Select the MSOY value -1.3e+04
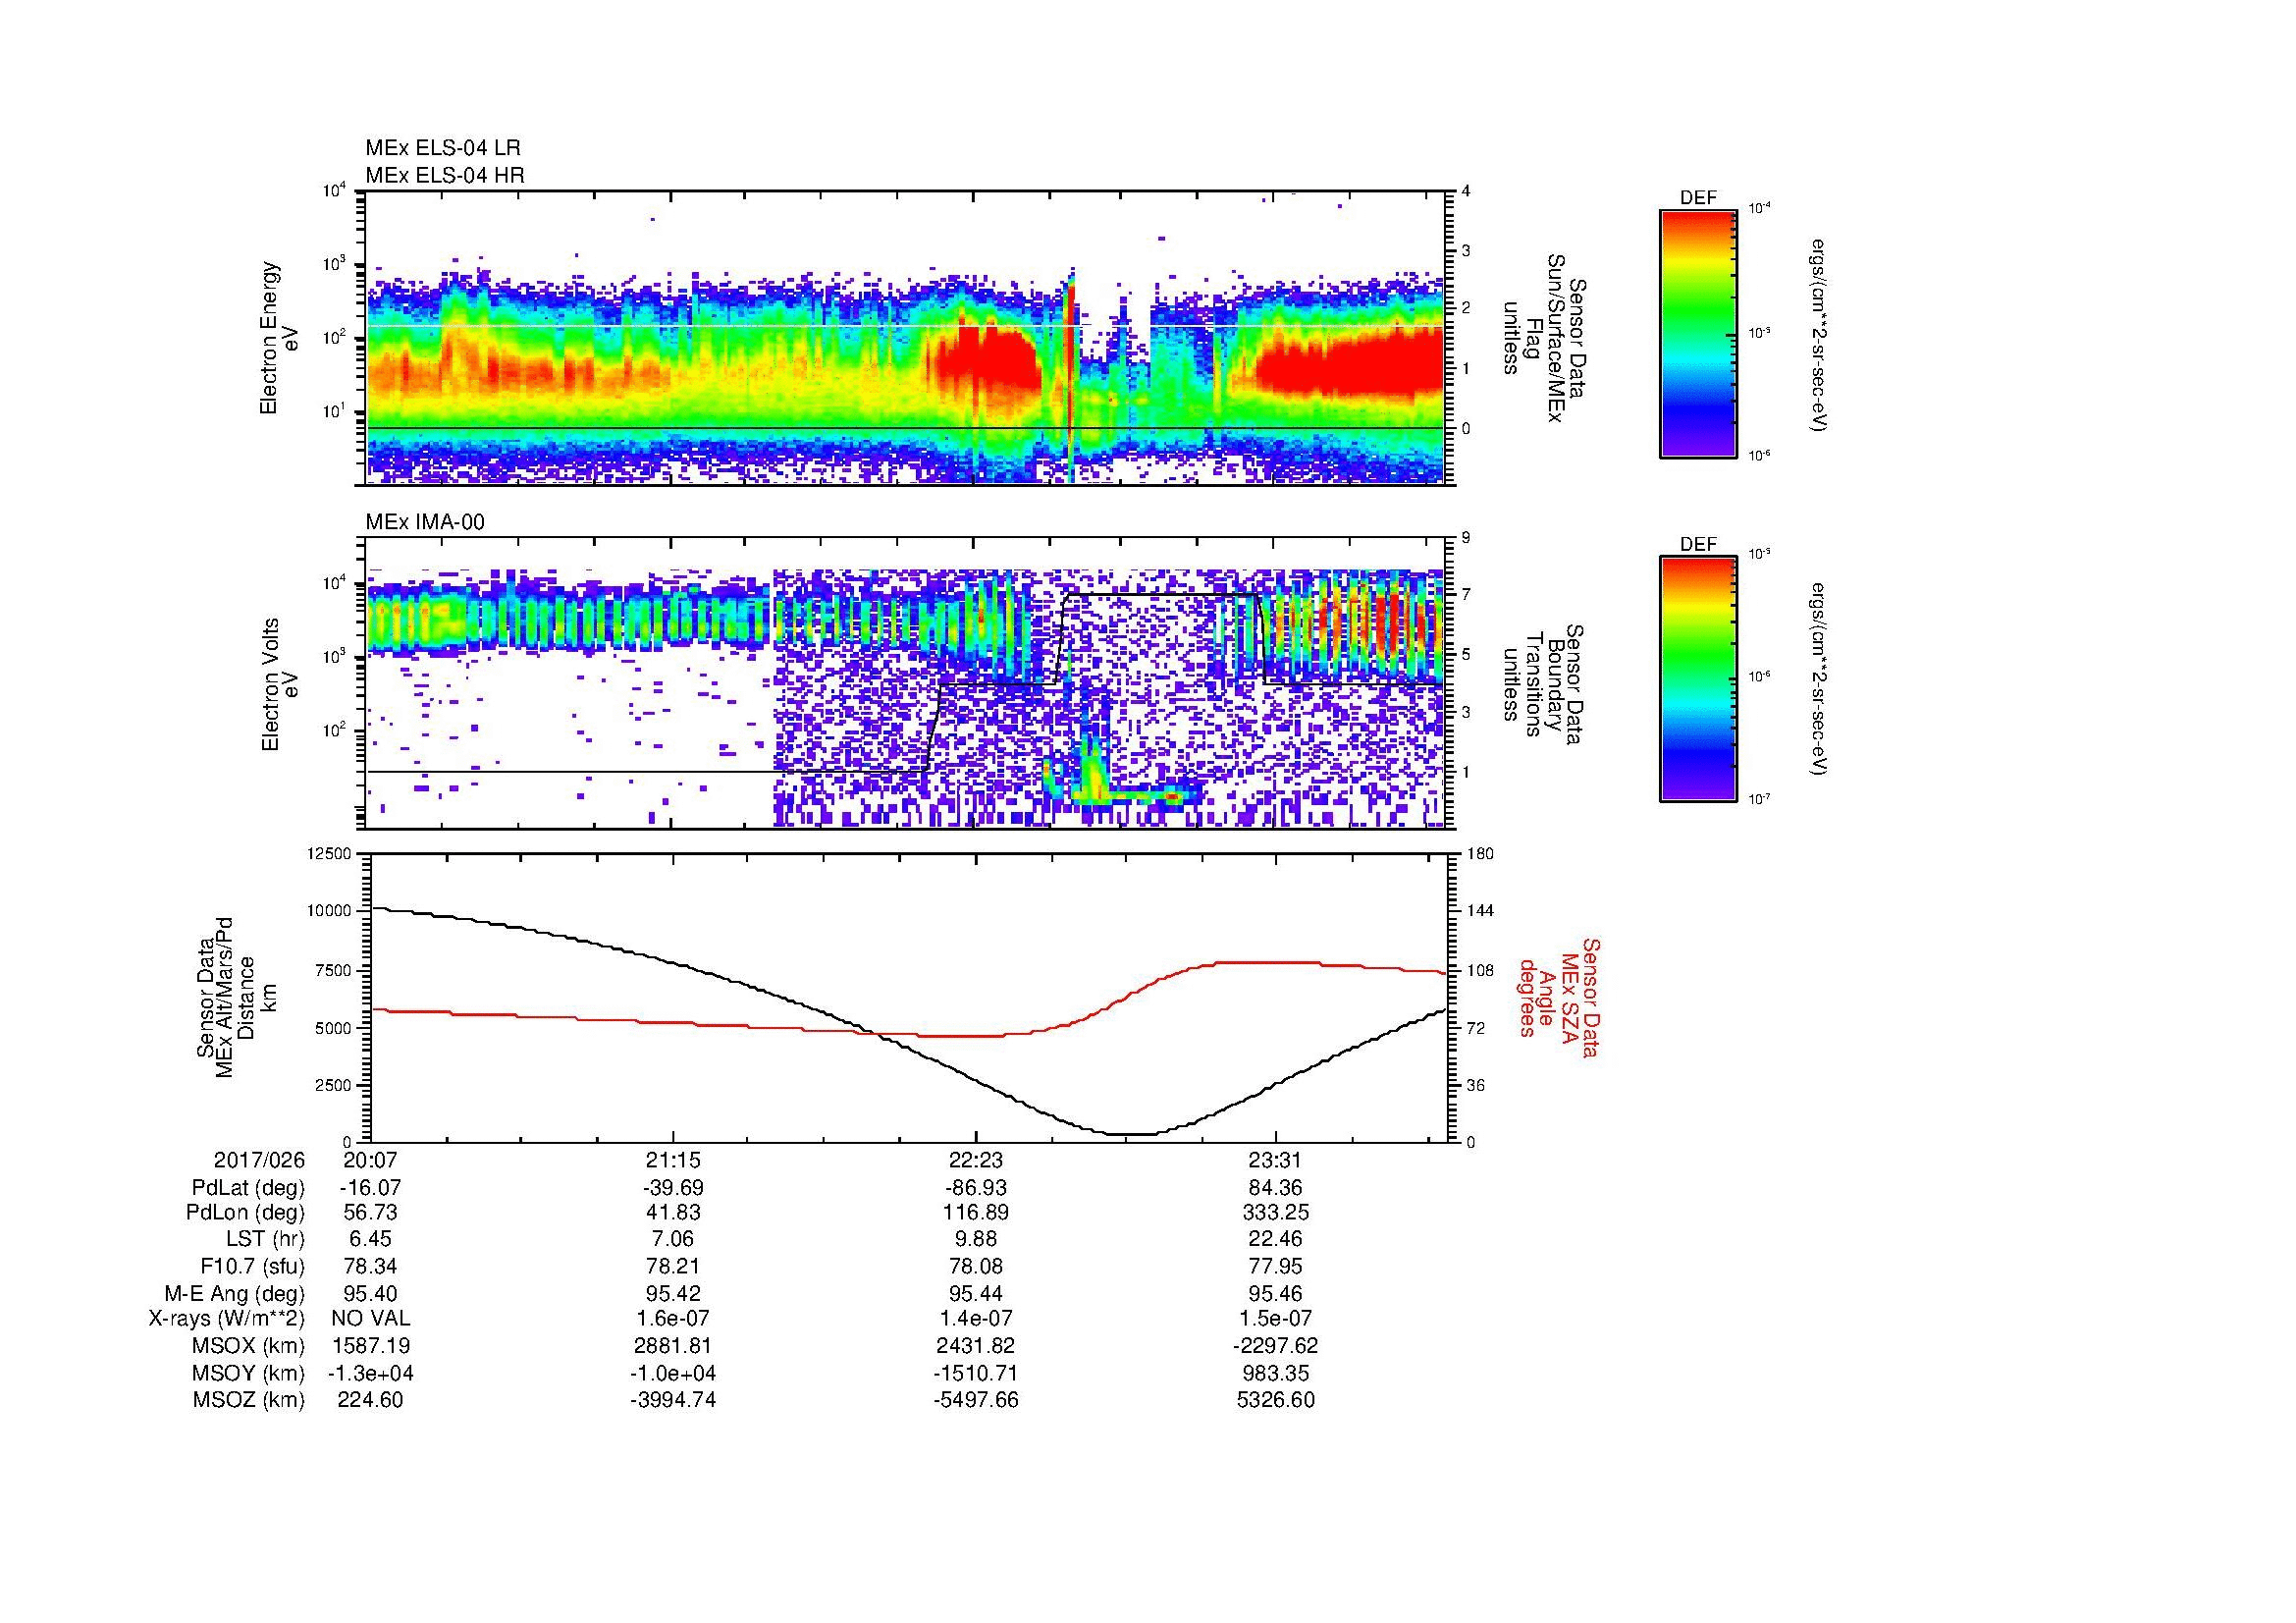The width and height of the screenshot is (2296, 1623). [371, 1373]
